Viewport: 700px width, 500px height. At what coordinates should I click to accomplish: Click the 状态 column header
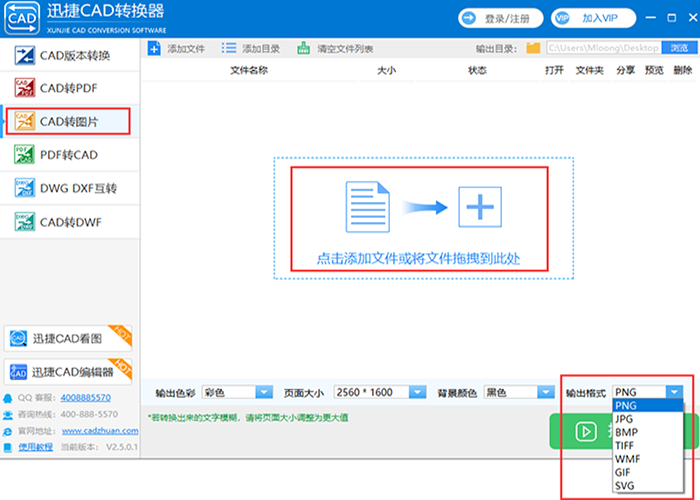click(x=477, y=70)
